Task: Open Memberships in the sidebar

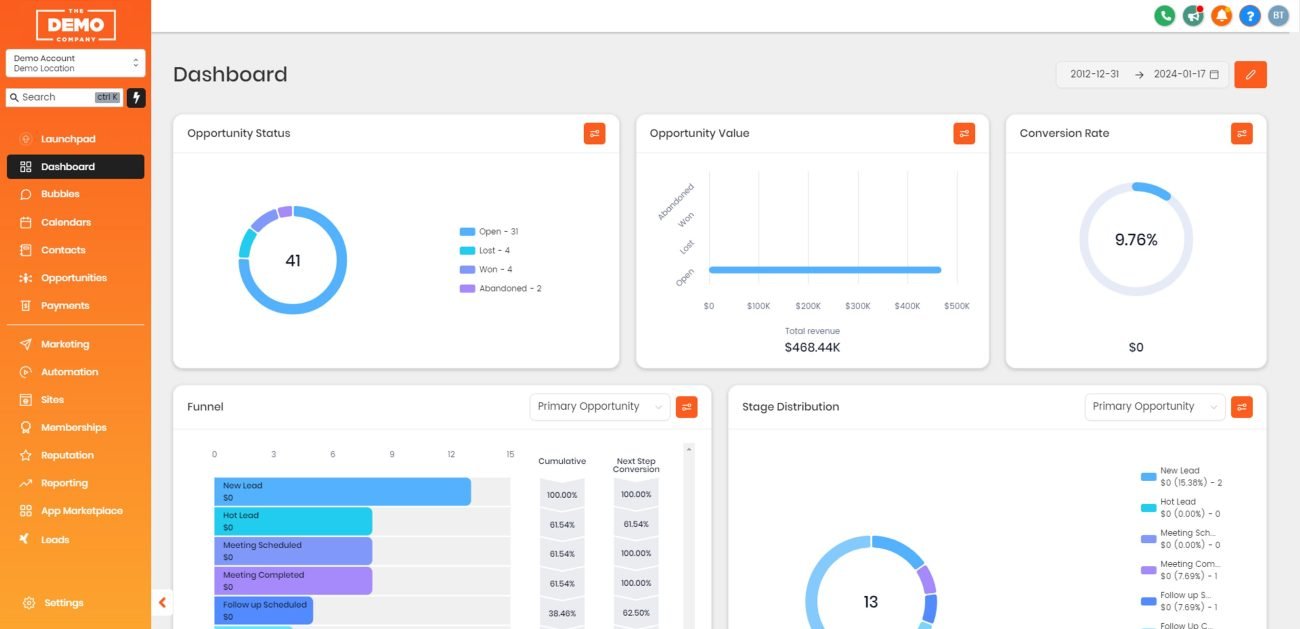Action: coord(75,427)
